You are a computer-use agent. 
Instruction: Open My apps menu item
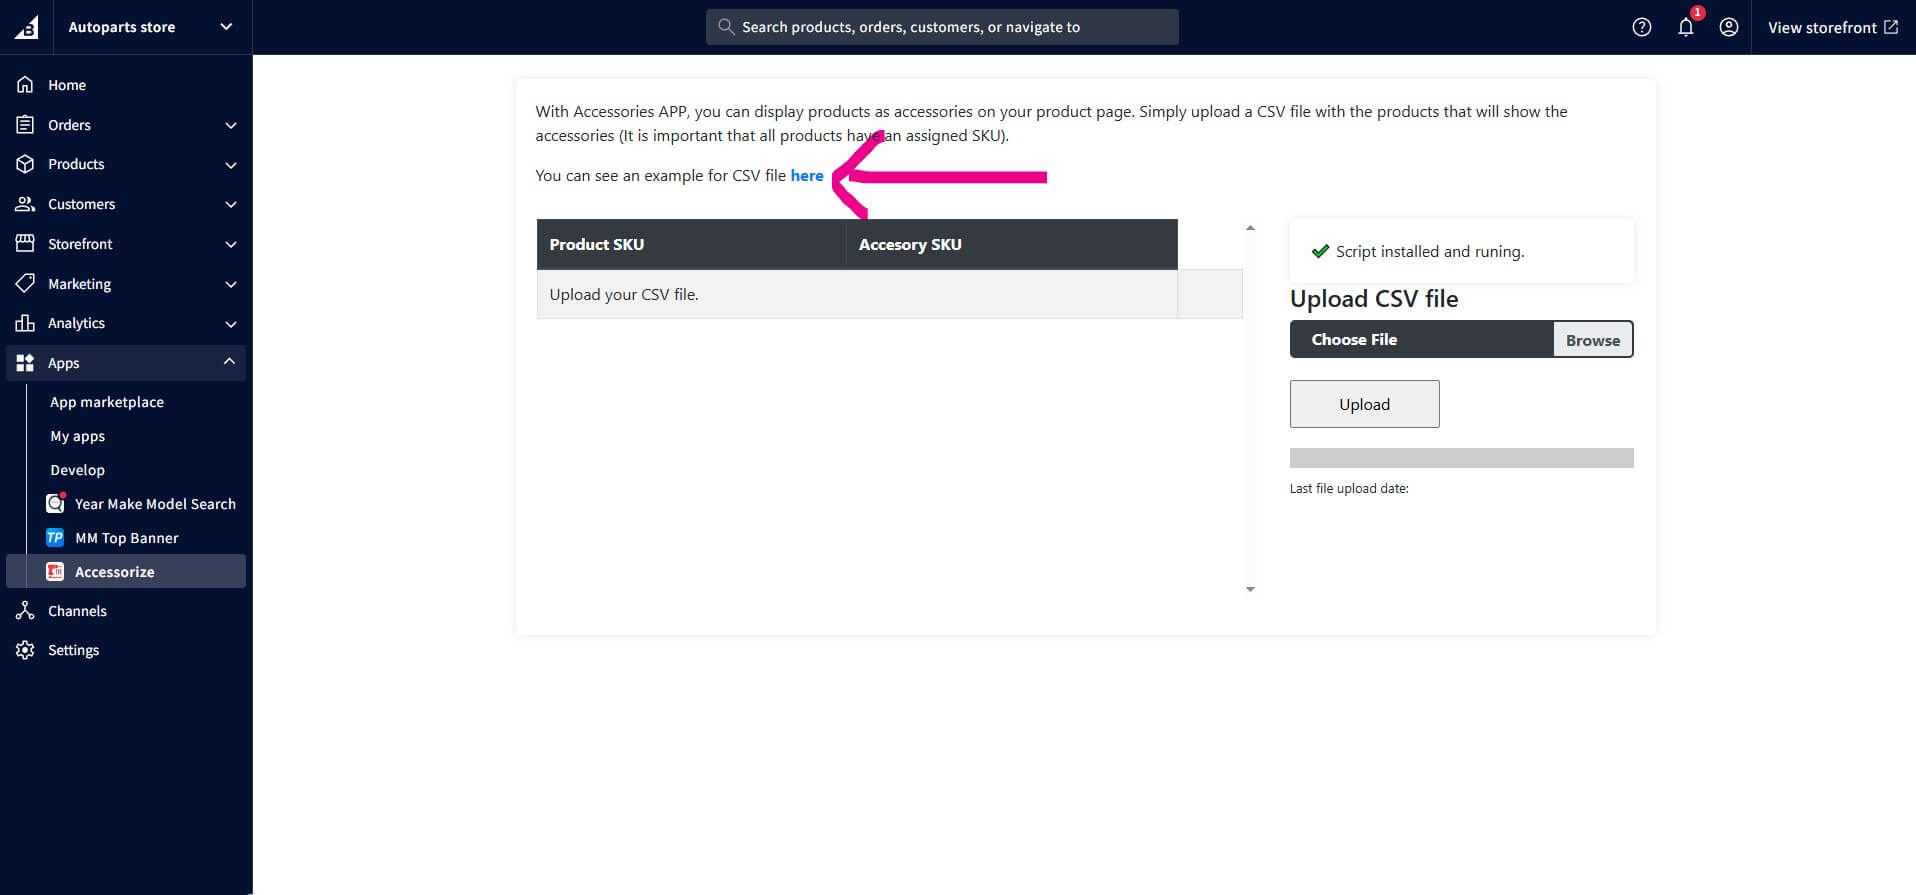(x=78, y=436)
